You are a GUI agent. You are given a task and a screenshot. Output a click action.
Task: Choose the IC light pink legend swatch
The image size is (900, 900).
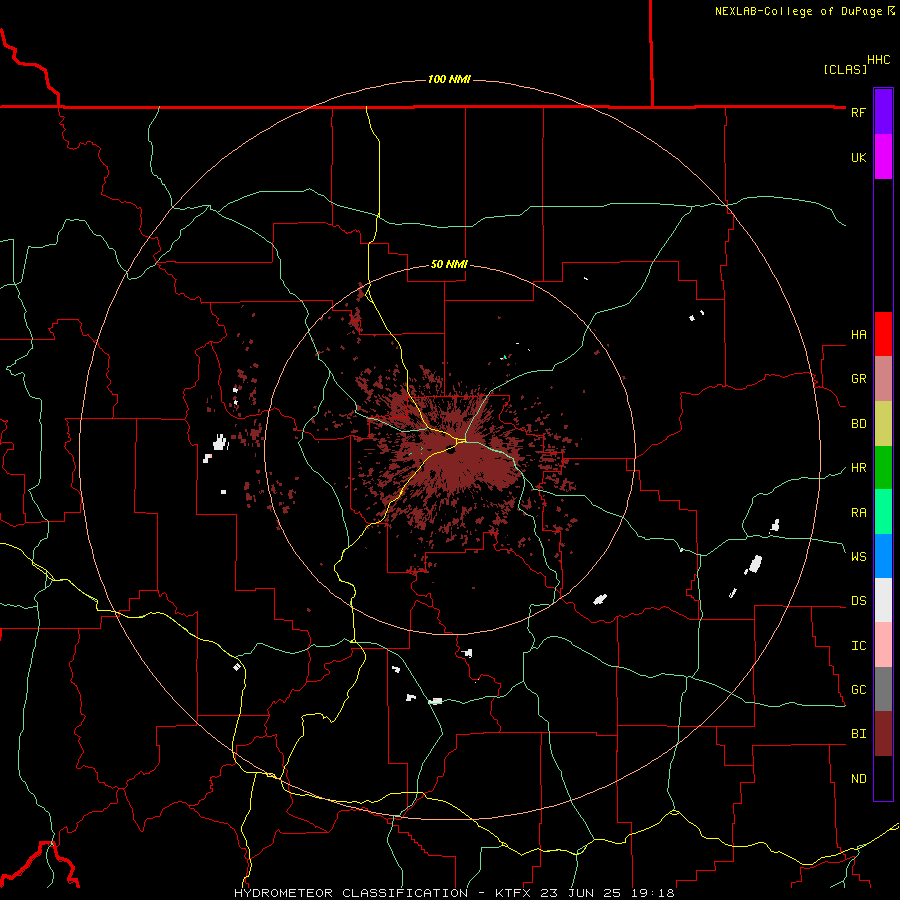(883, 645)
